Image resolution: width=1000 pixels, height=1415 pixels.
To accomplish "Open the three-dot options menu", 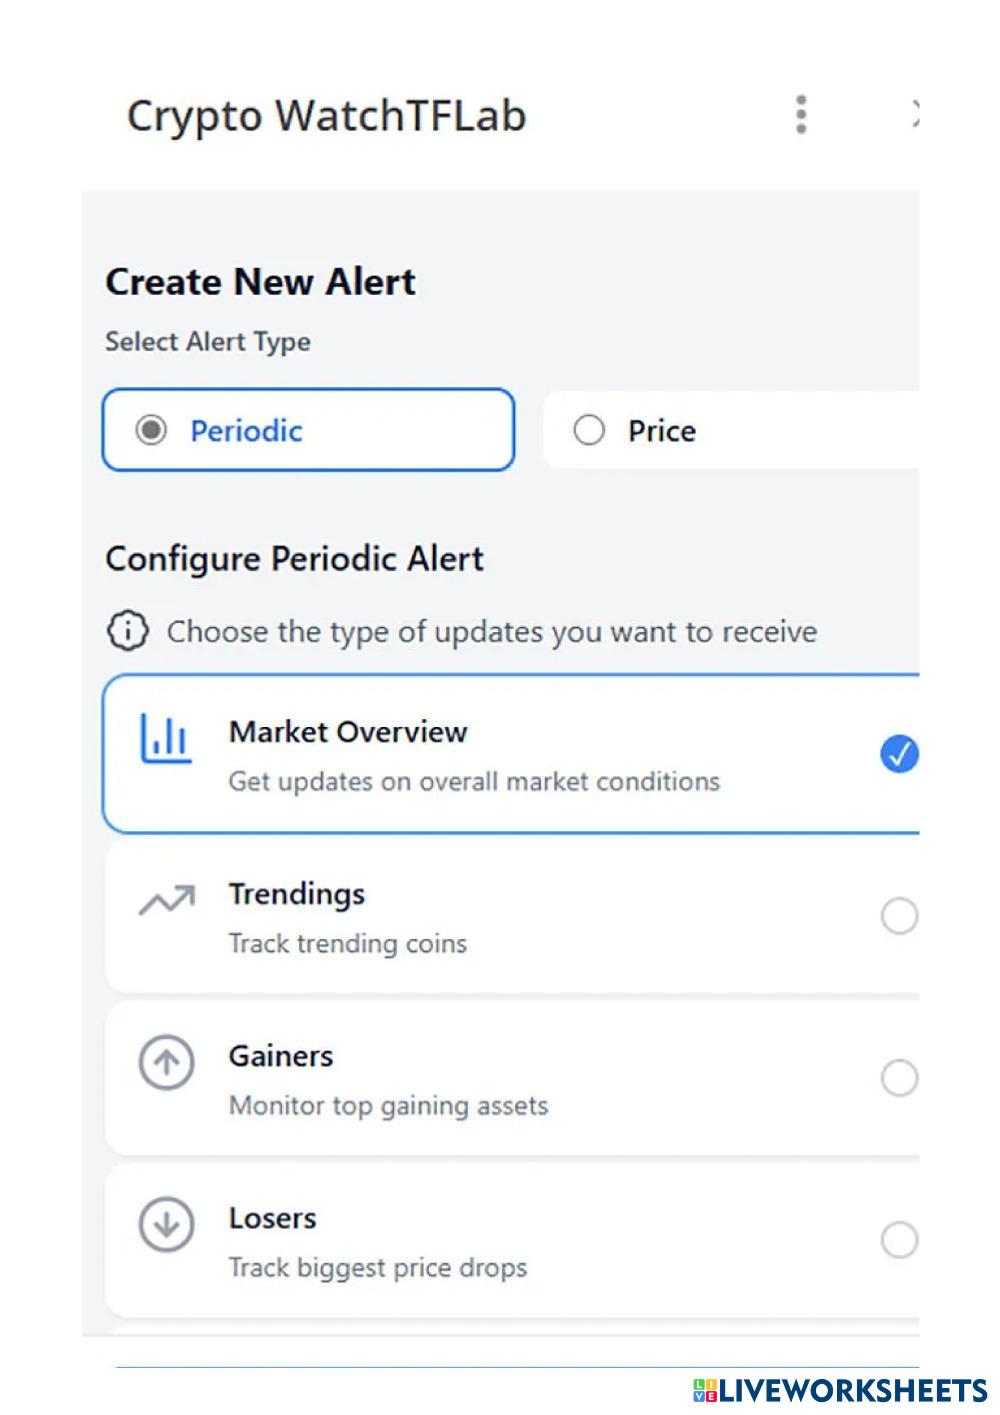I will coord(801,115).
